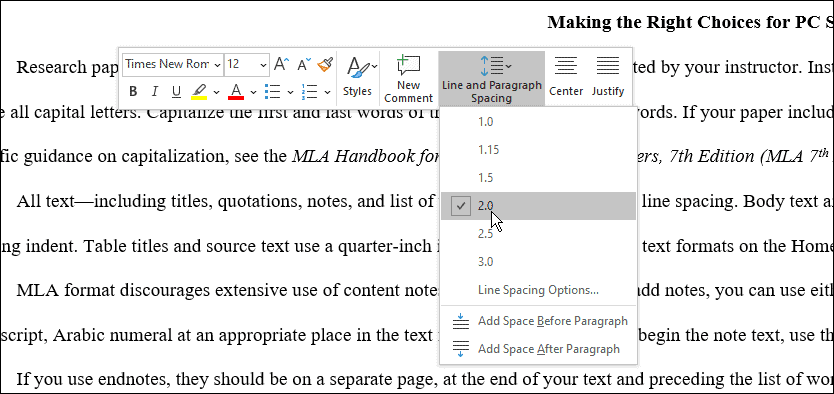Open the font color dropdown arrow
This screenshot has height=394, width=834.
point(253,92)
